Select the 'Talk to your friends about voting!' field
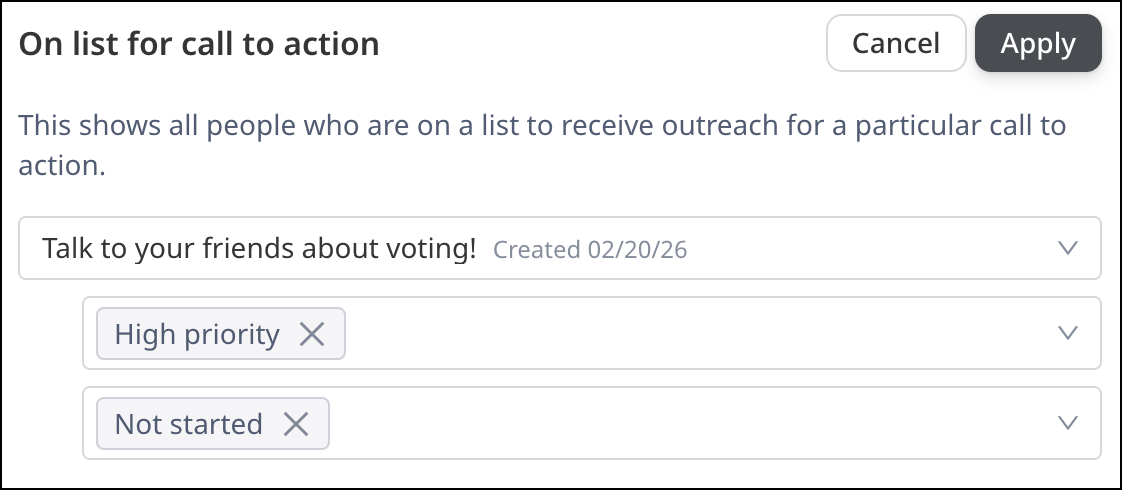This screenshot has height=490, width=1122. point(260,248)
